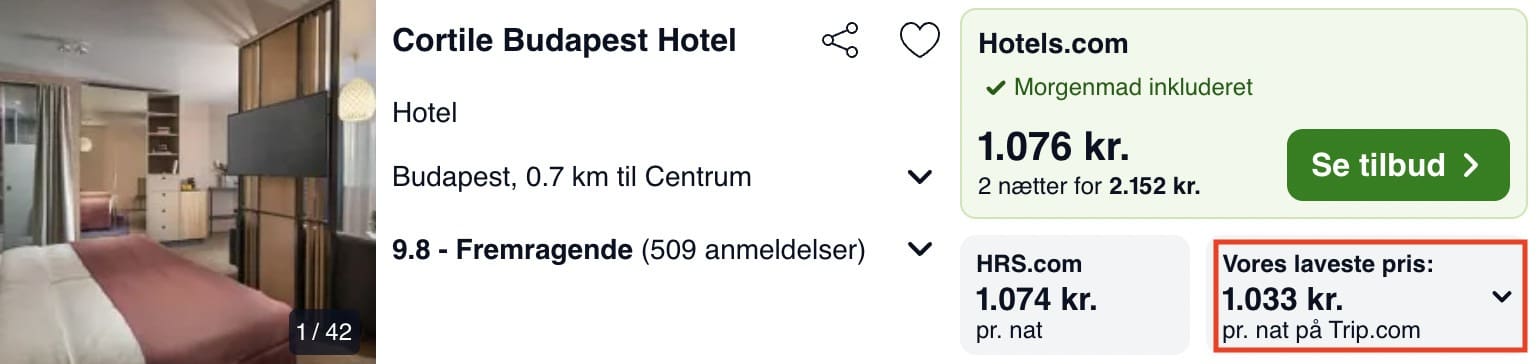
Task: Expand the 9.8 rating details chevron
Action: (919, 249)
